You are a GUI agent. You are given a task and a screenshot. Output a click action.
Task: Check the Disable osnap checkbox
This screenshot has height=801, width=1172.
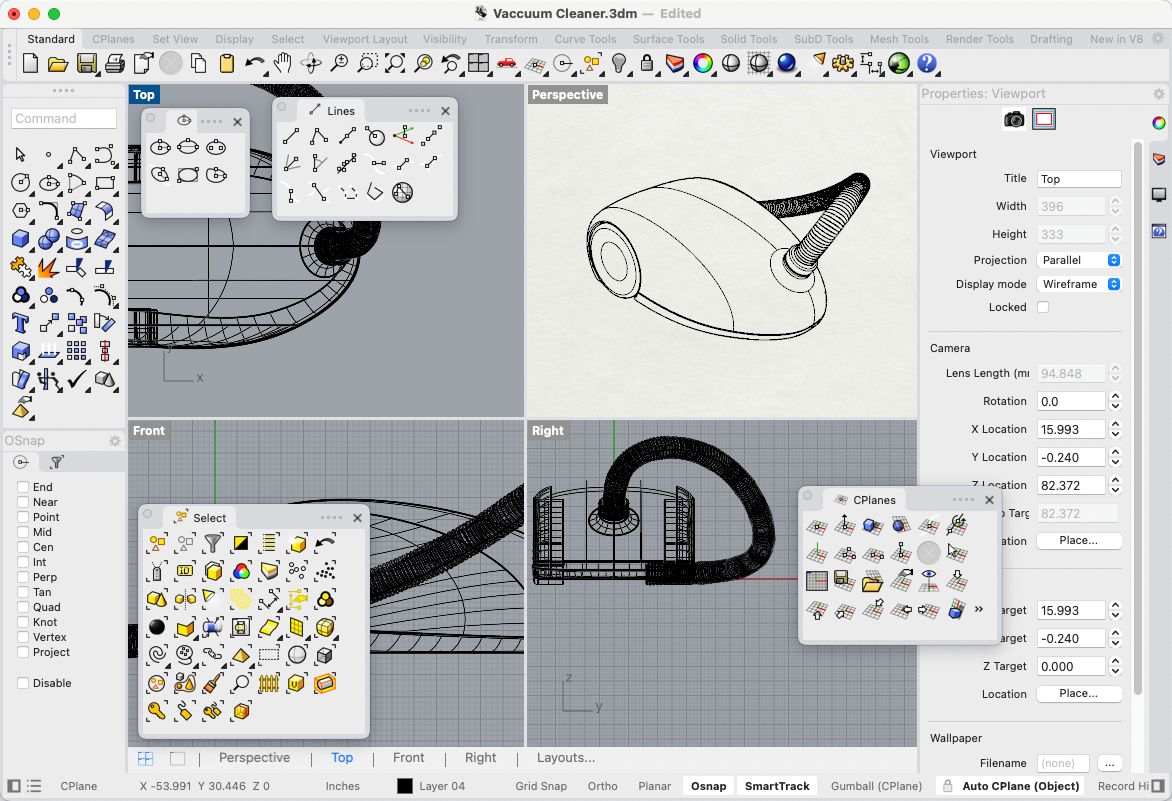click(23, 683)
